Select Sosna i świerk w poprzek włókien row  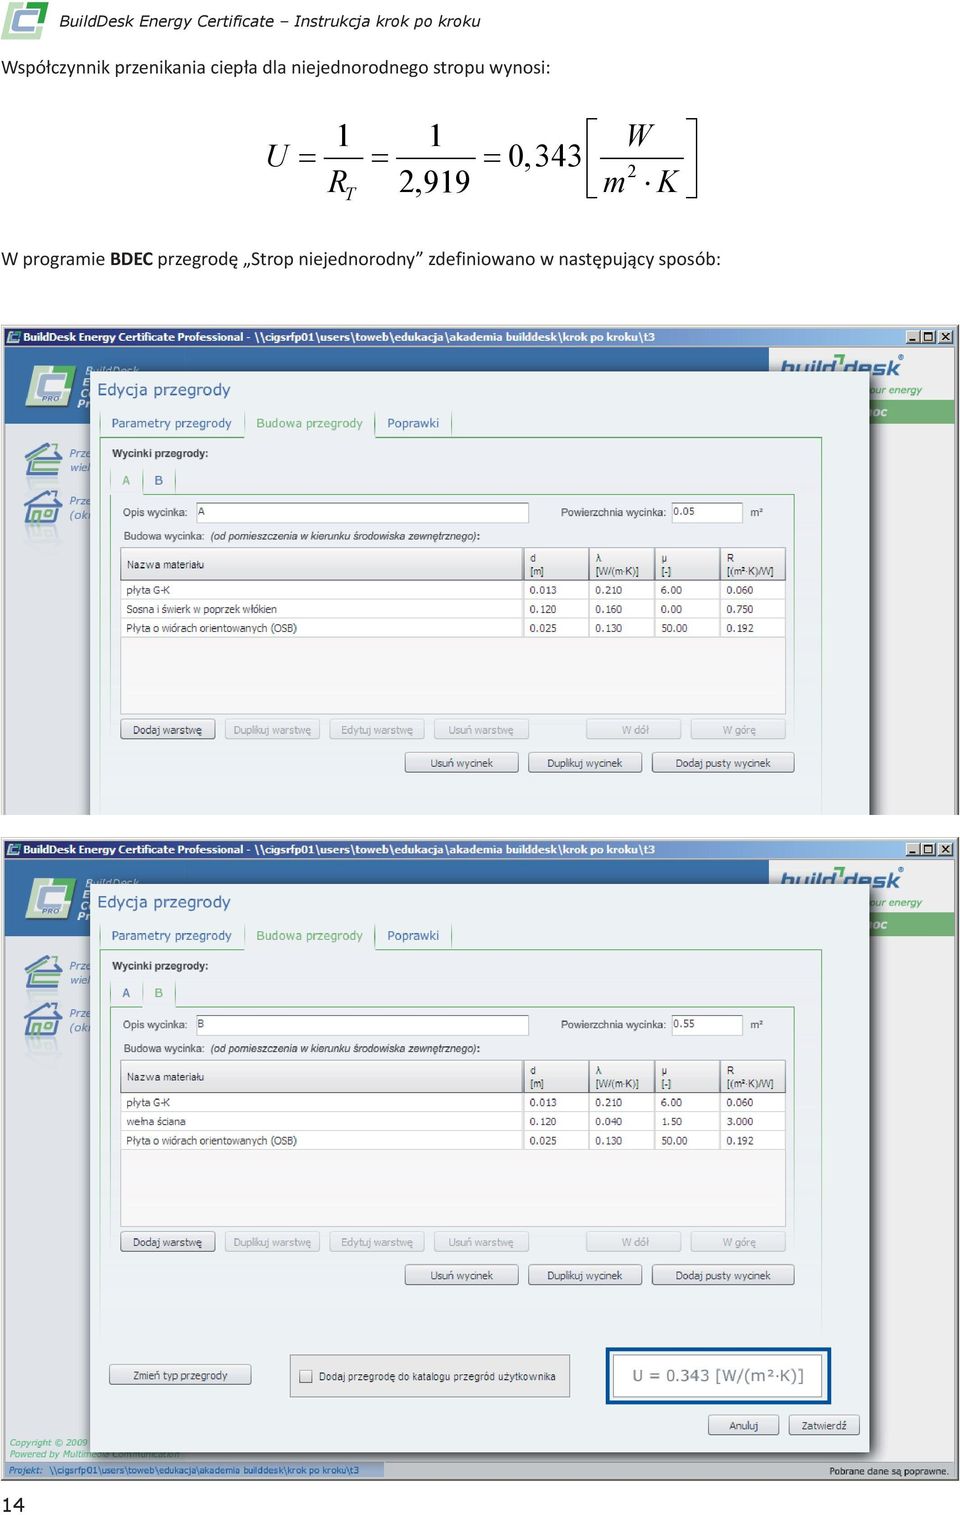(453, 609)
